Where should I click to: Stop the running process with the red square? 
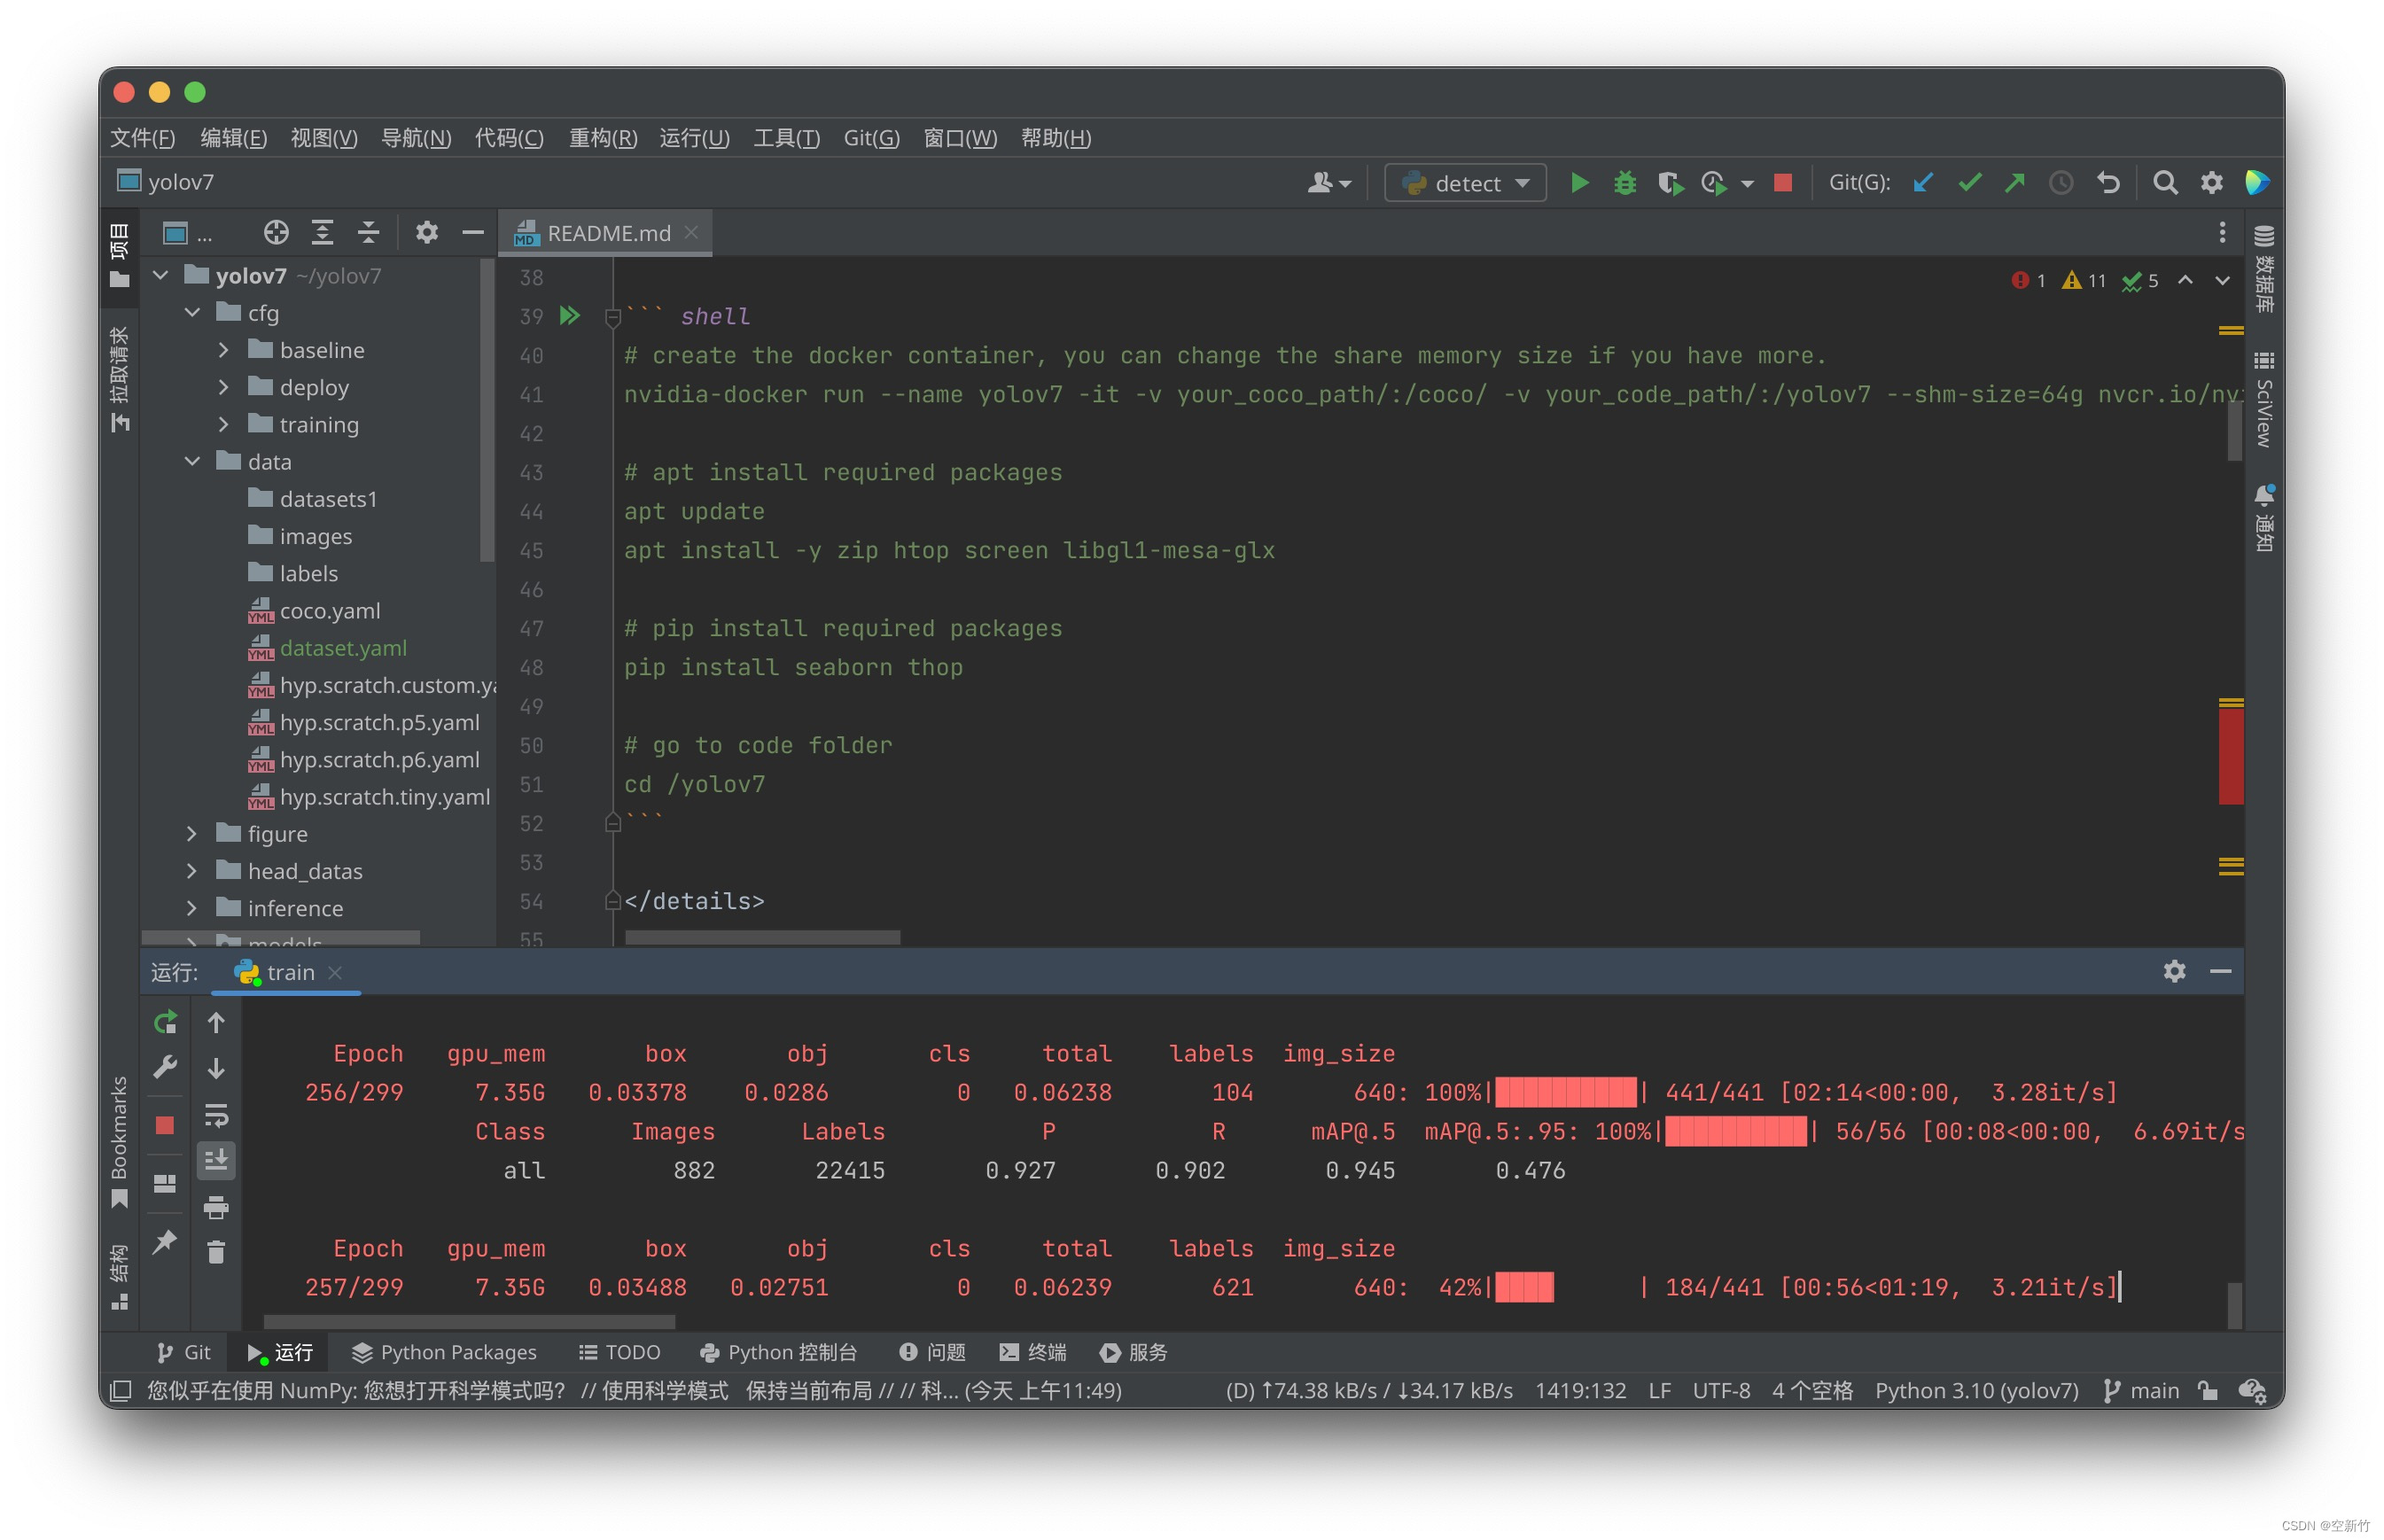pos(1782,183)
